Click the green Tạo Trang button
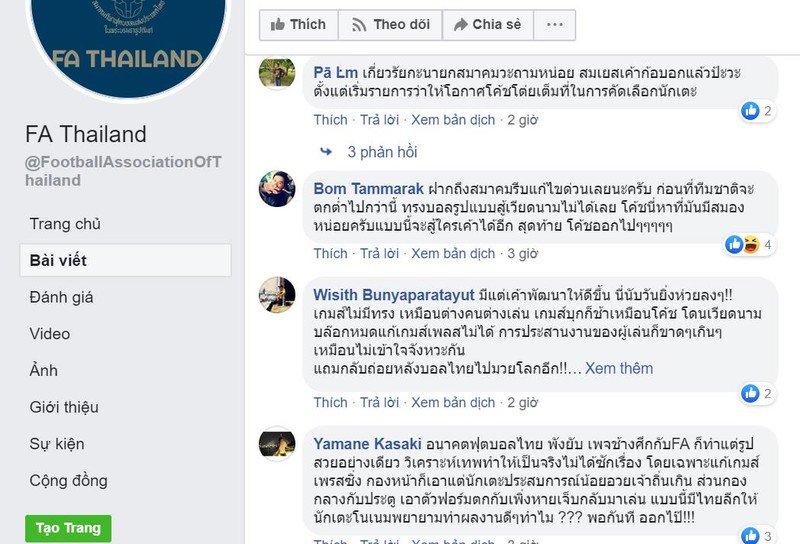This screenshot has width=800, height=544. [x=68, y=528]
